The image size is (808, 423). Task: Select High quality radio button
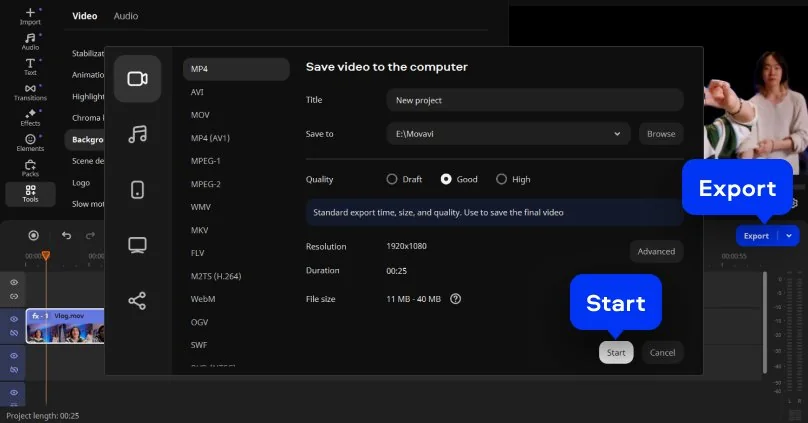502,179
